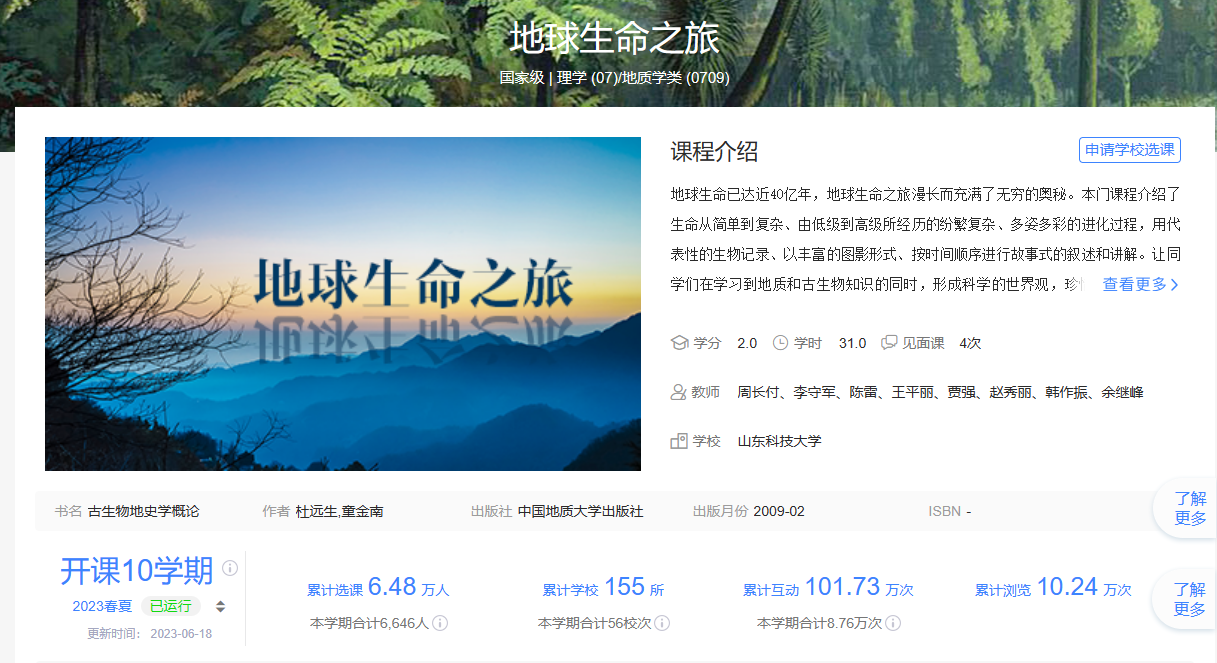Click upper 了解更多 floating button
Screen dimensions: 1217x663
1189,508
